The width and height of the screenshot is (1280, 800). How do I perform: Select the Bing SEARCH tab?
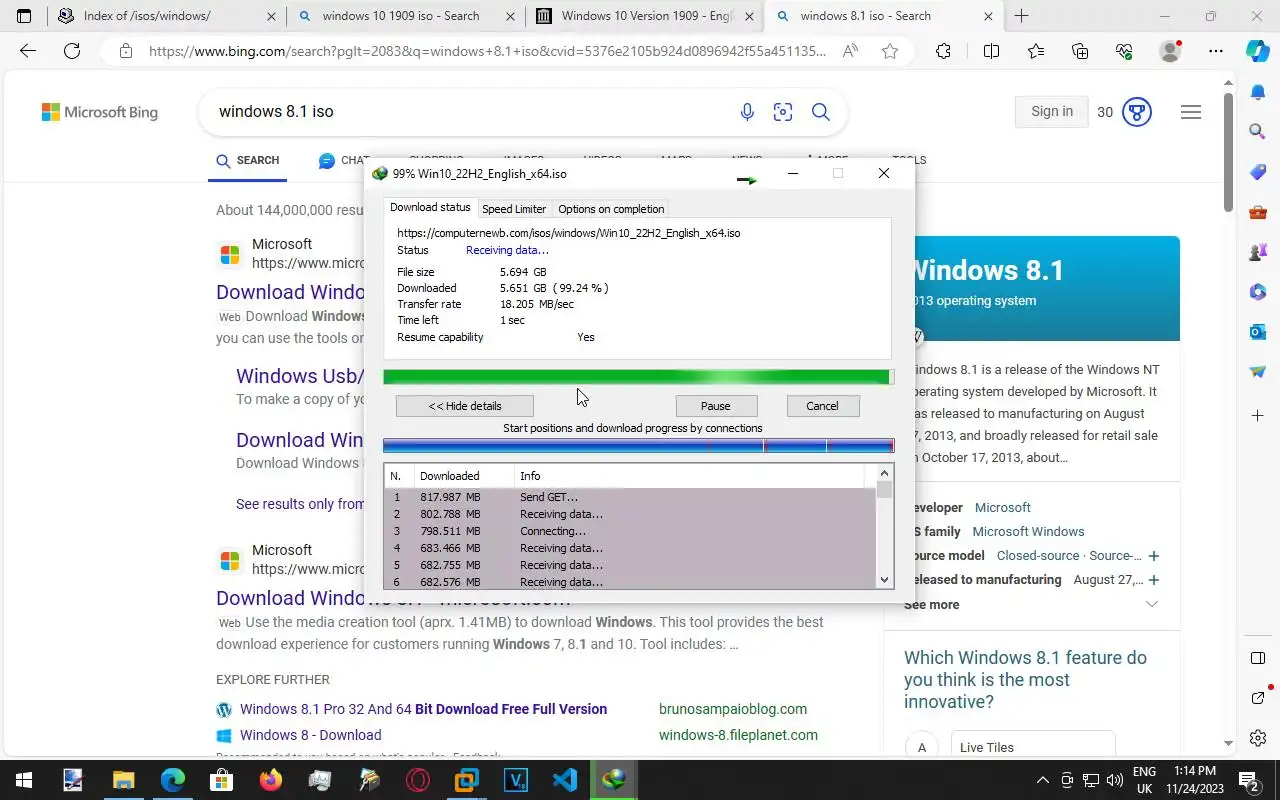click(x=248, y=160)
